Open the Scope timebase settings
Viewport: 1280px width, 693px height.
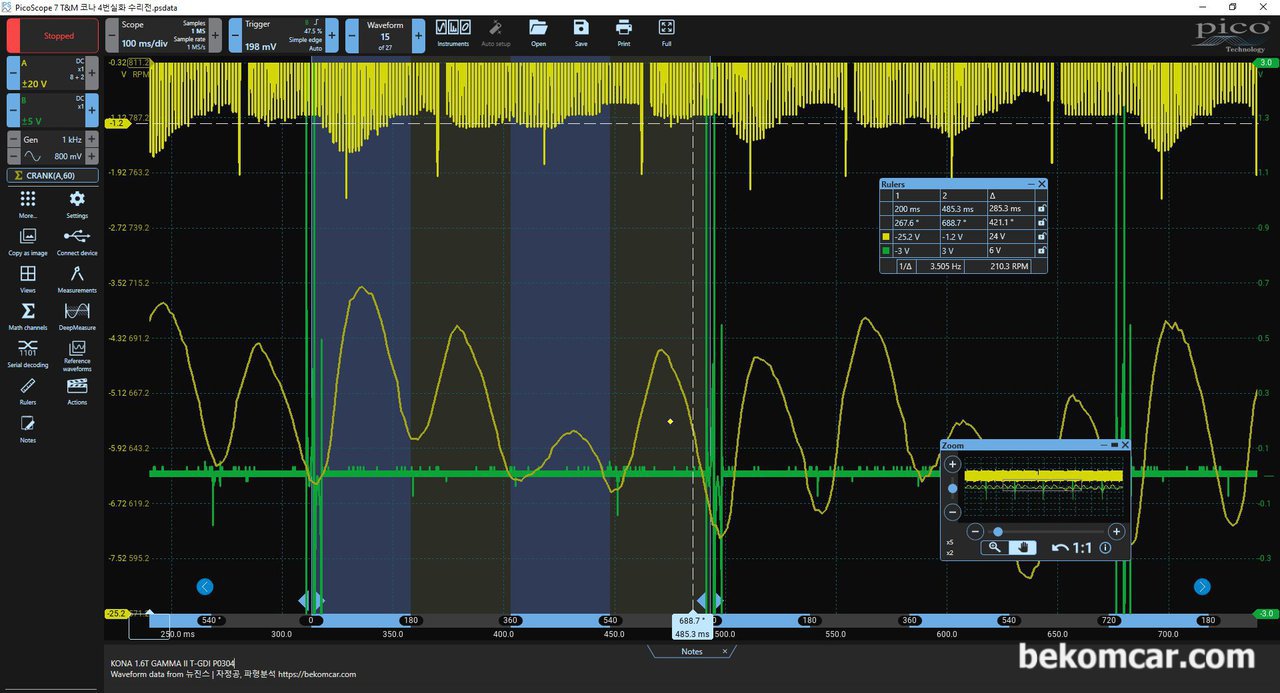click(x=164, y=35)
